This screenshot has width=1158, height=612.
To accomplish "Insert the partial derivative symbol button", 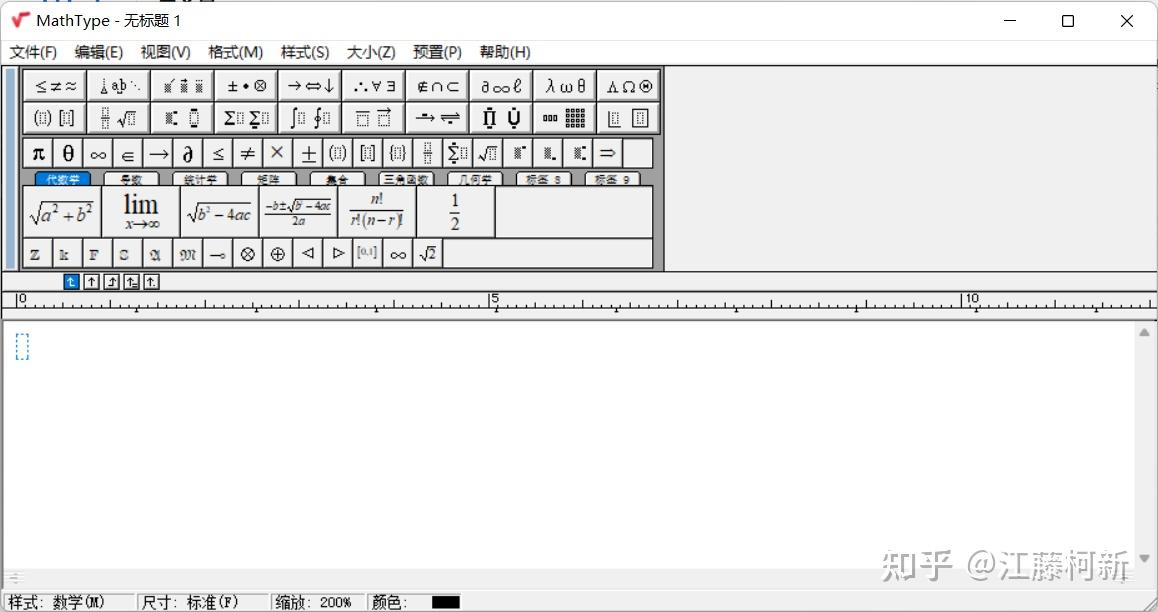I will (x=188, y=154).
